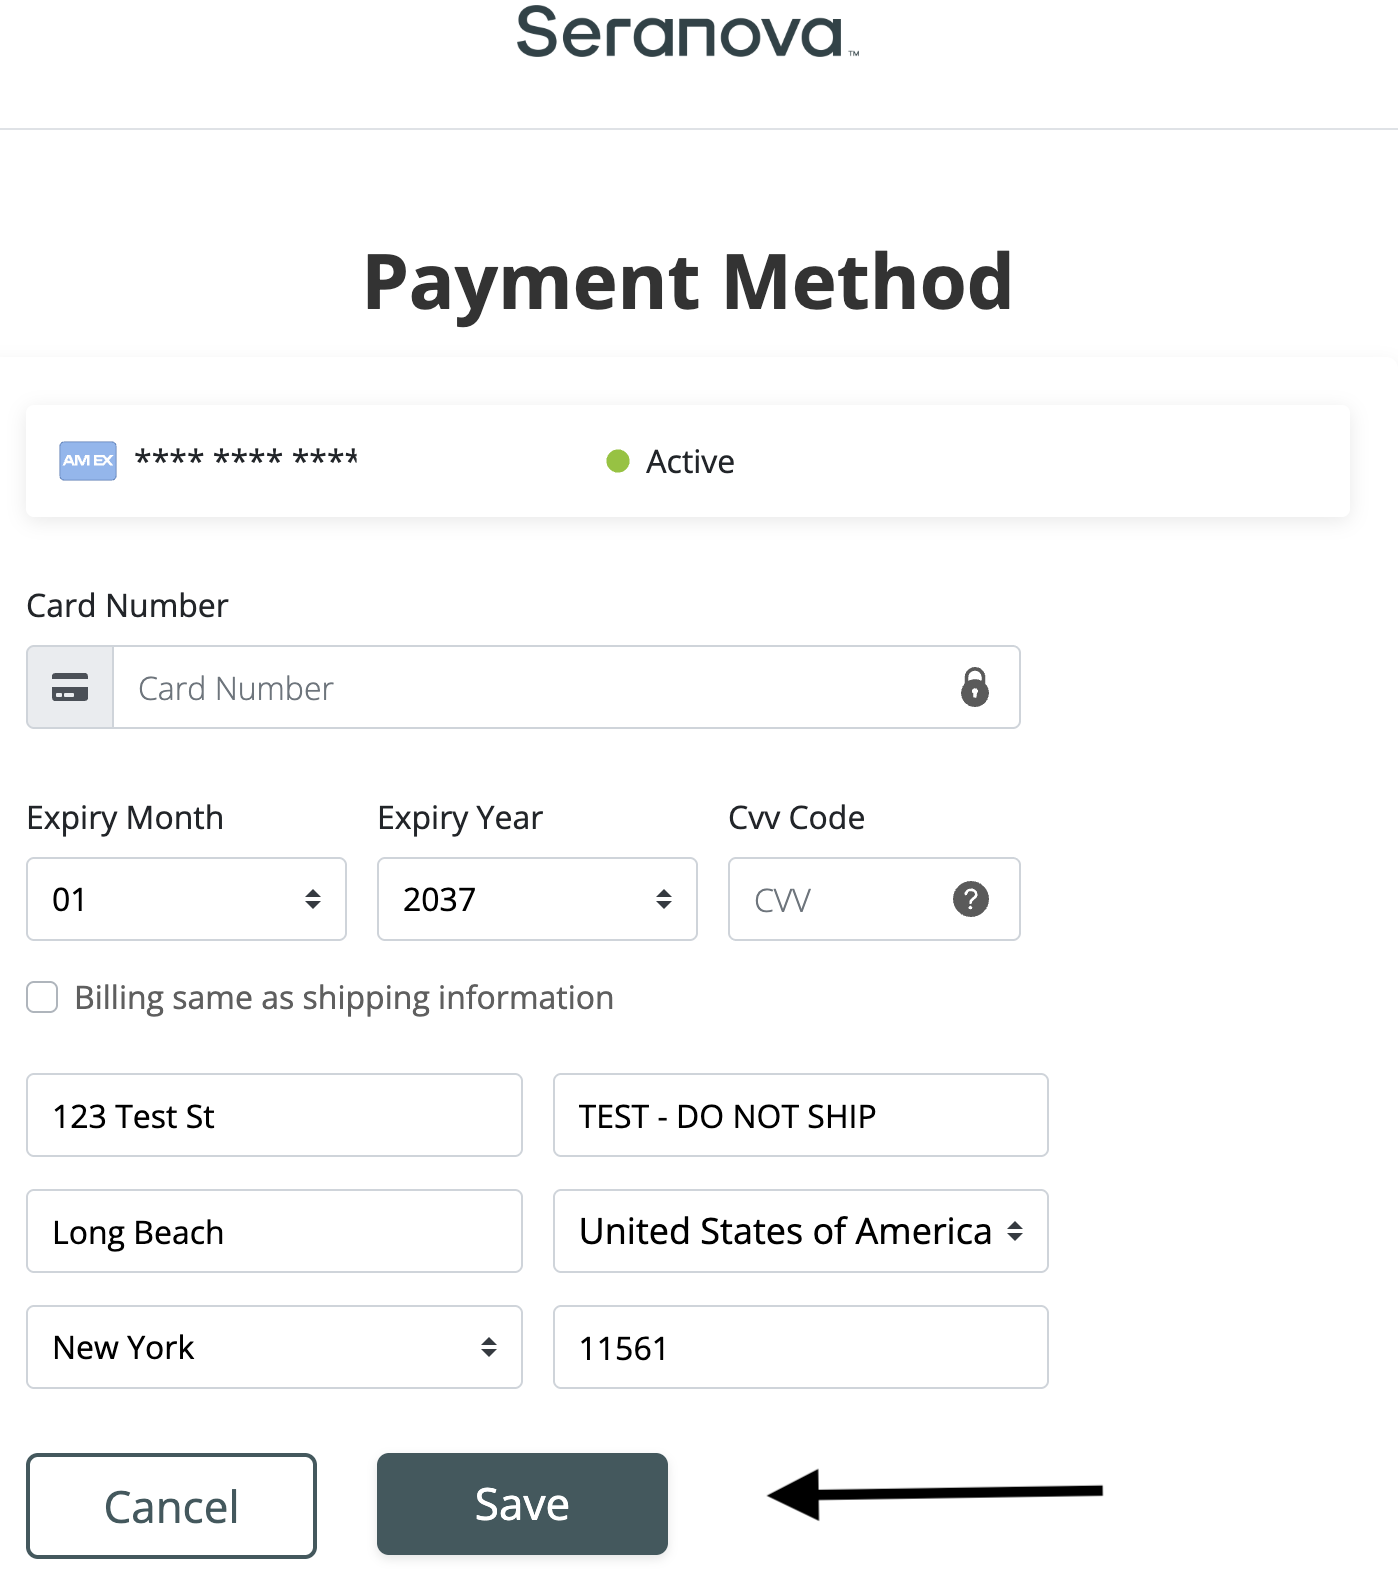Screen dimensions: 1398x1582
Task: Click the 11561 zip code field
Action: click(800, 1347)
